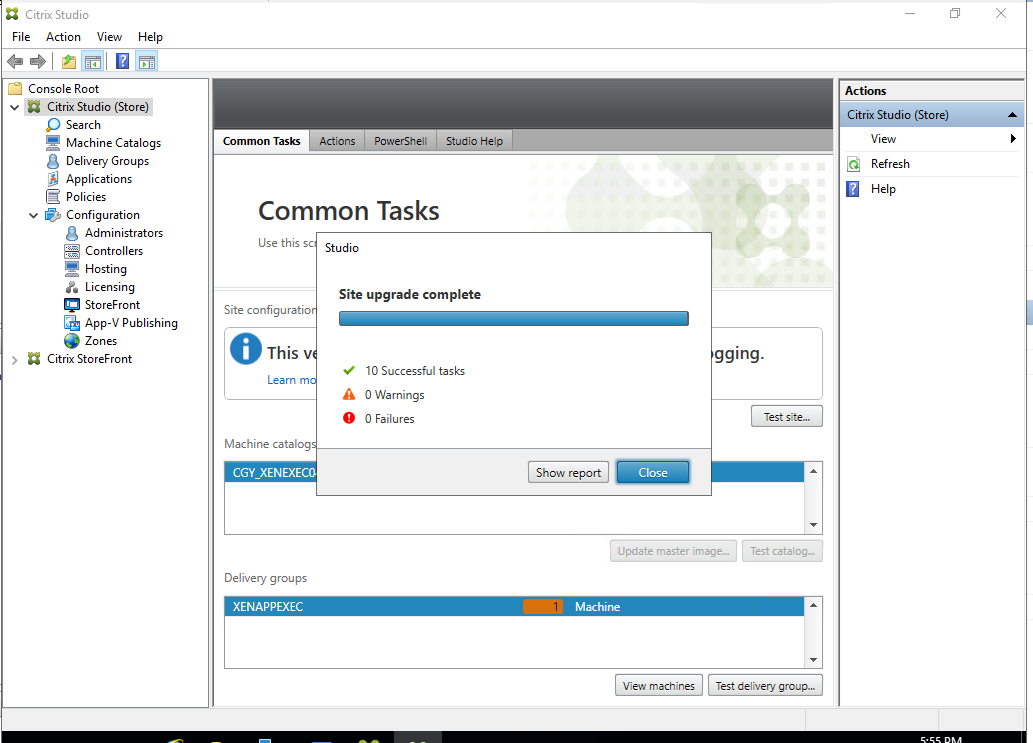Select Licensing in the Configuration tree

coord(109,287)
